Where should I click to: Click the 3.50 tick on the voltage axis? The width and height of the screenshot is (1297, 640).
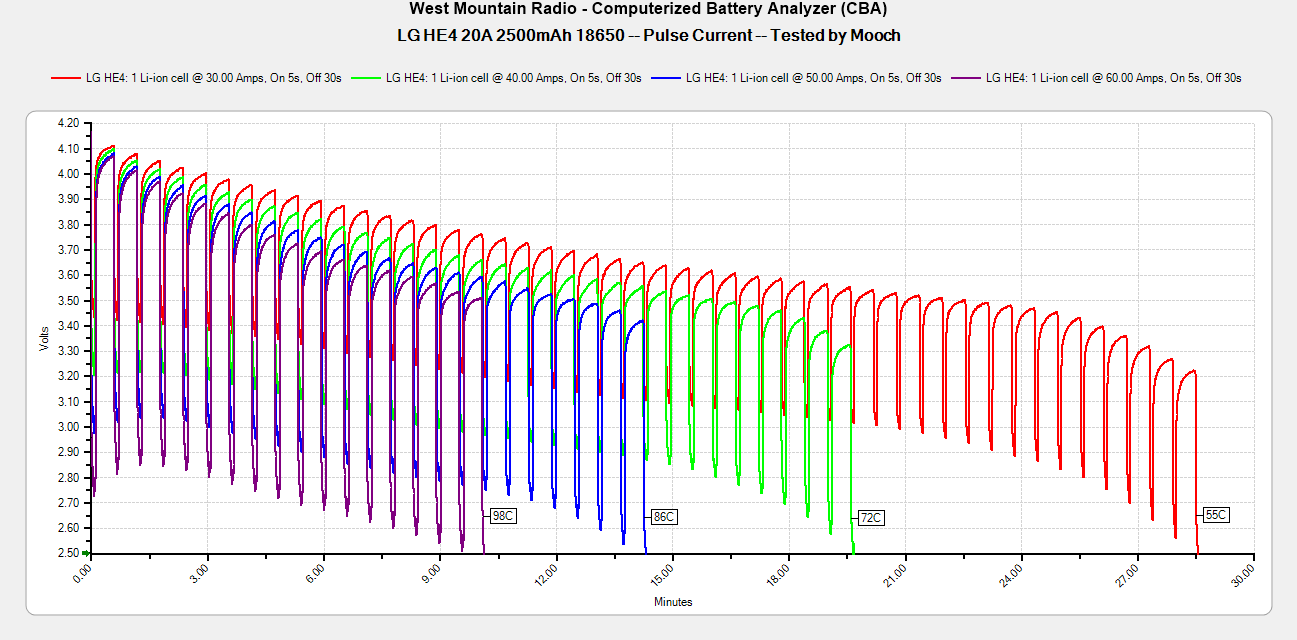point(68,300)
